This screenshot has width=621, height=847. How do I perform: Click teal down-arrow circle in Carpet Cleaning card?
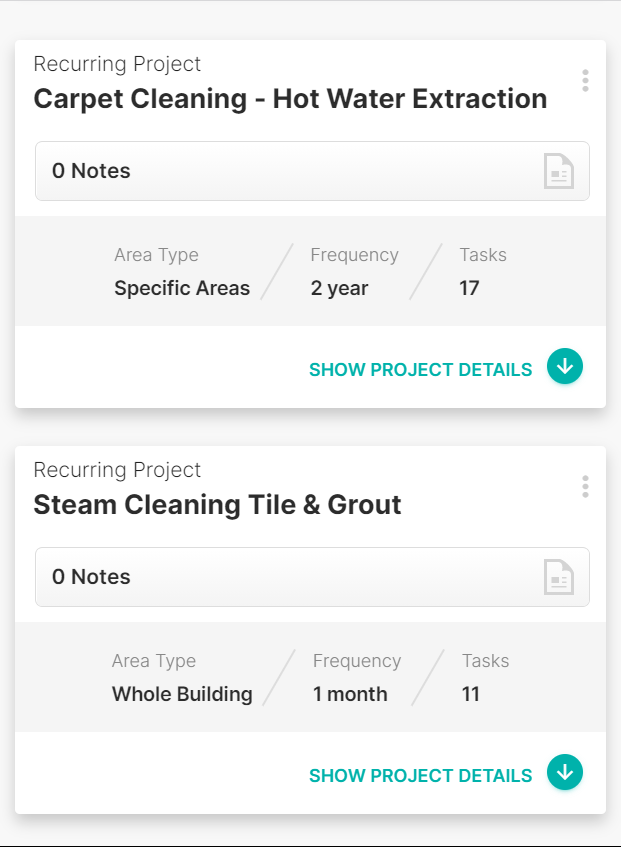click(565, 367)
